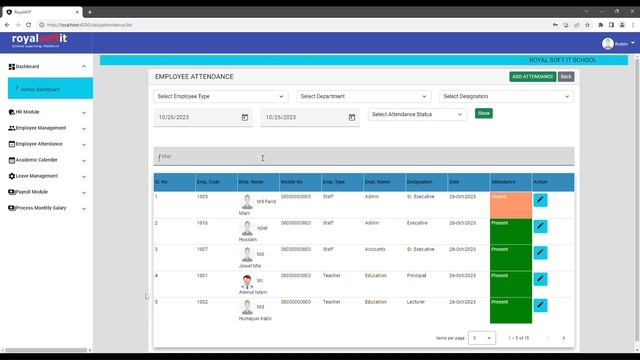Change the items per page dropdown
Viewport: 640px width, 360px height.
pos(482,338)
